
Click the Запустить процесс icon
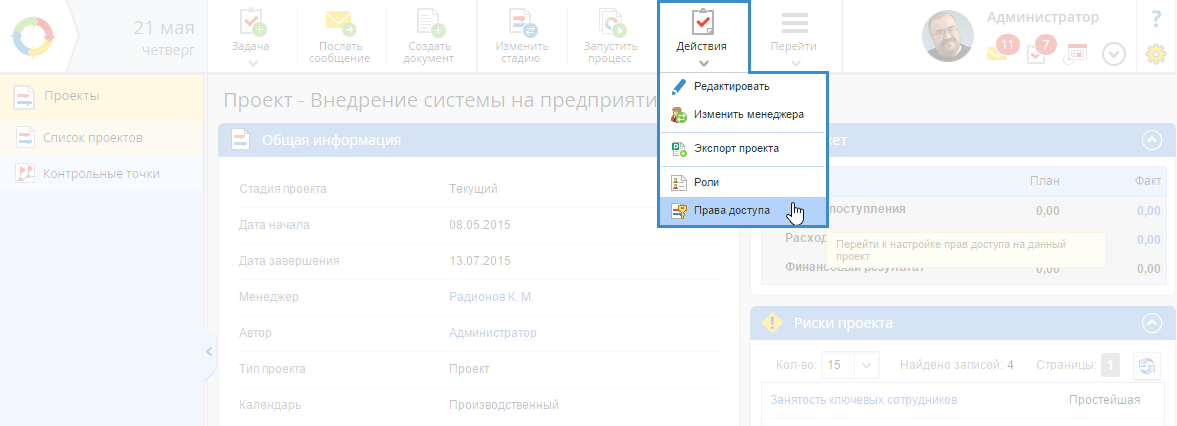(609, 24)
